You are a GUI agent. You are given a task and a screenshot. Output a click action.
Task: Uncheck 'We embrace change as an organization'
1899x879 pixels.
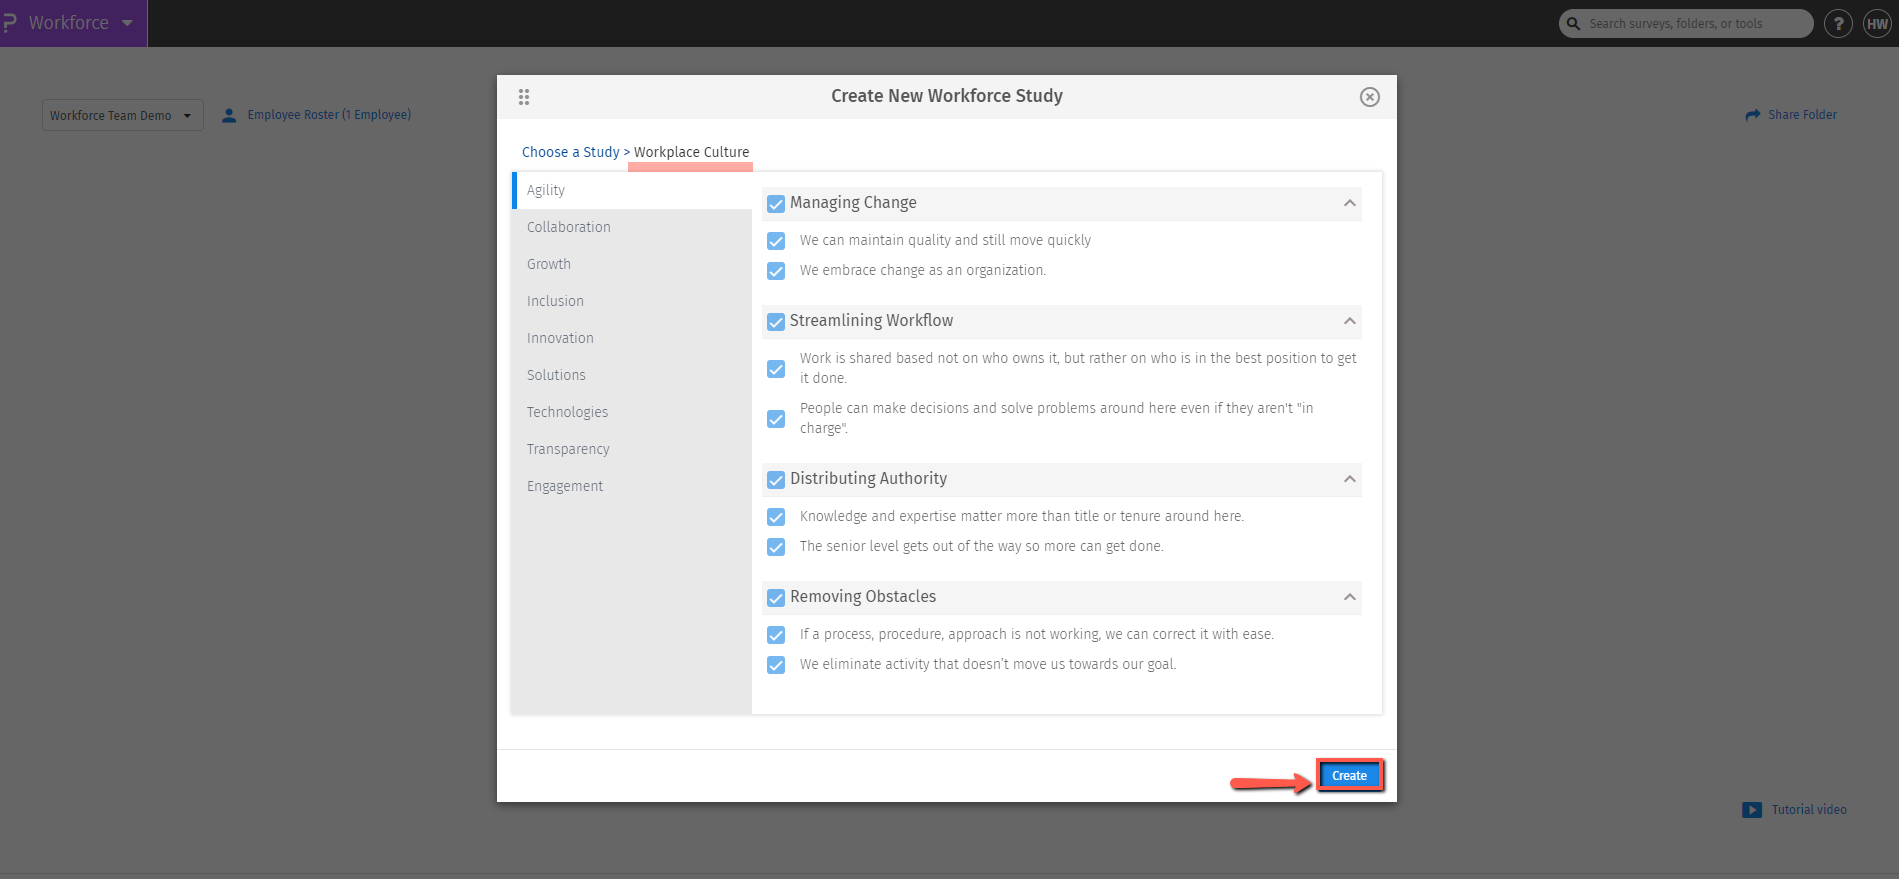[776, 271]
